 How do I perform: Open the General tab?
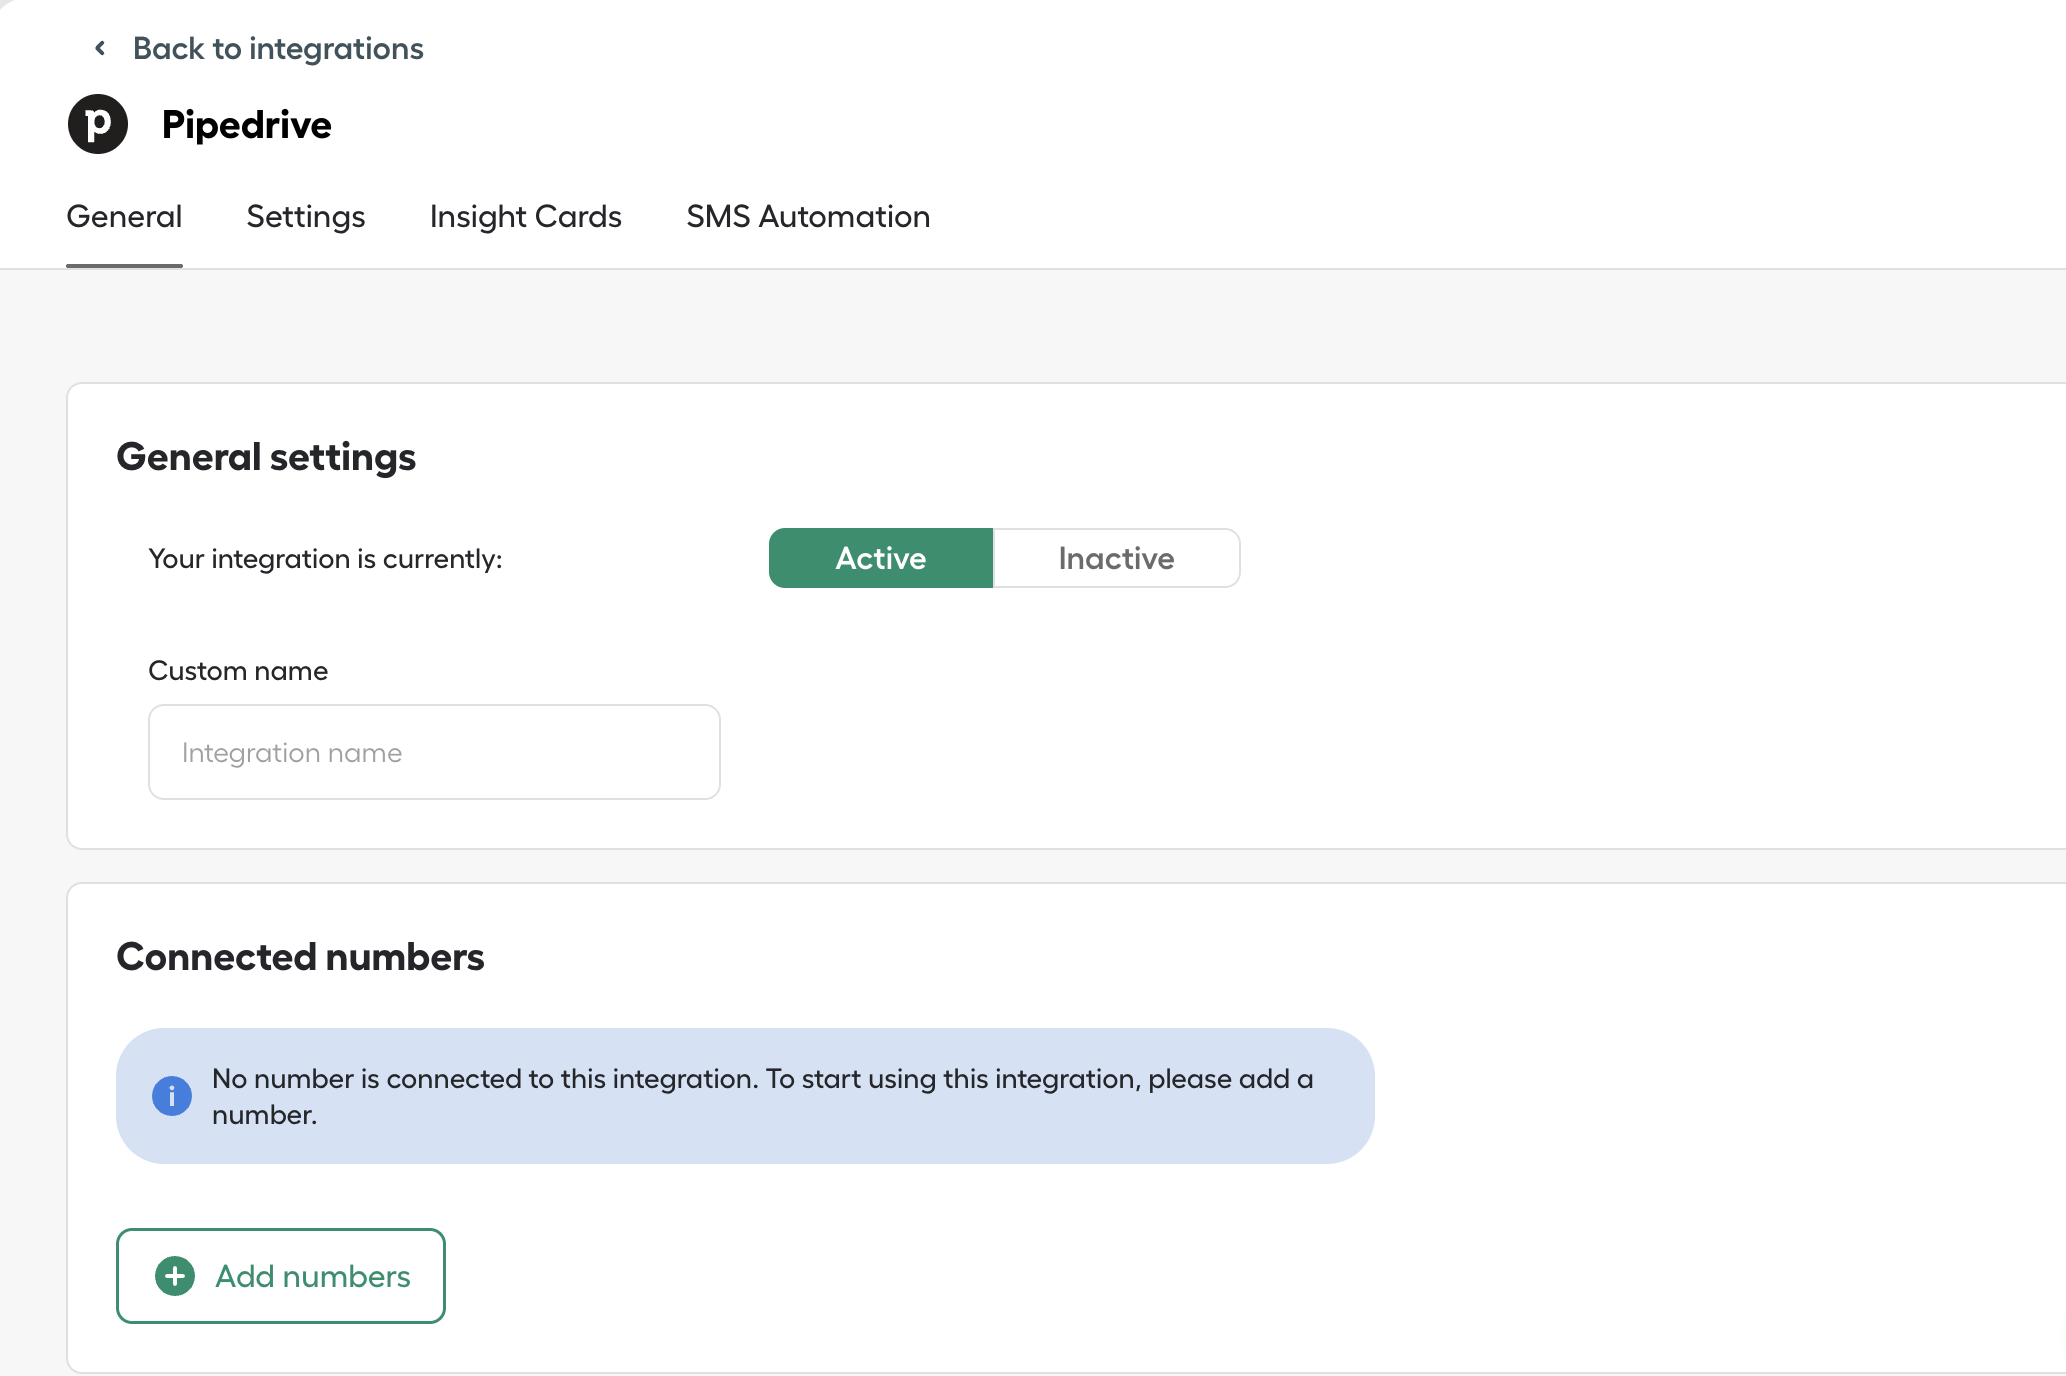click(124, 216)
